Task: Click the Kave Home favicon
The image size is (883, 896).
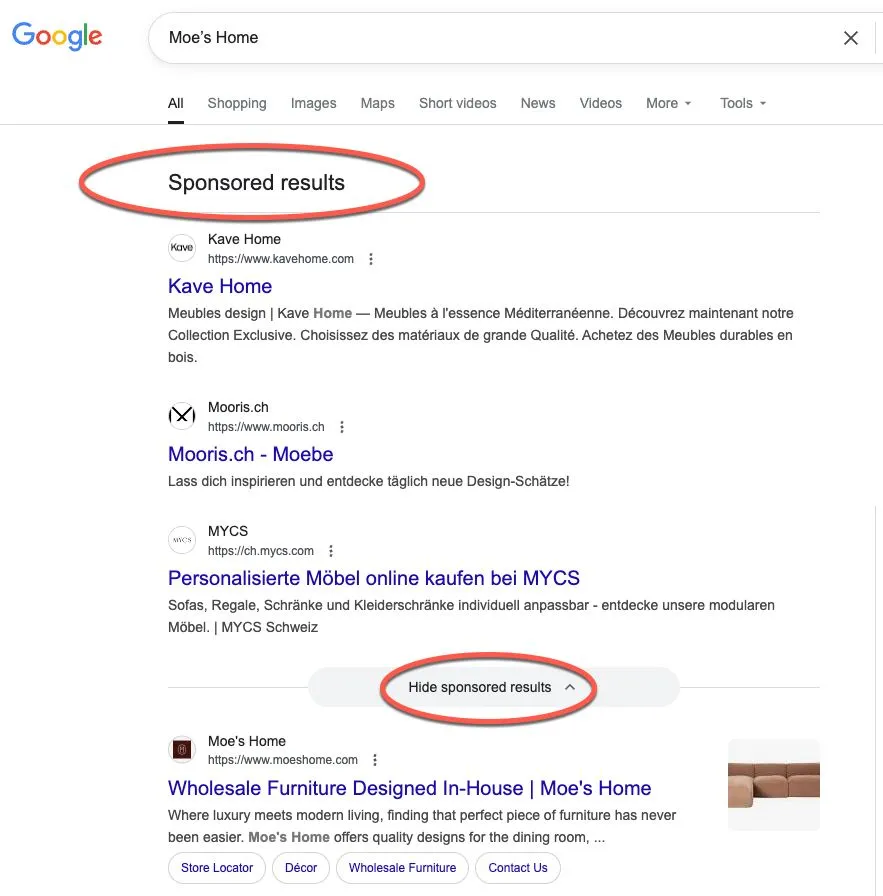Action: tap(182, 248)
